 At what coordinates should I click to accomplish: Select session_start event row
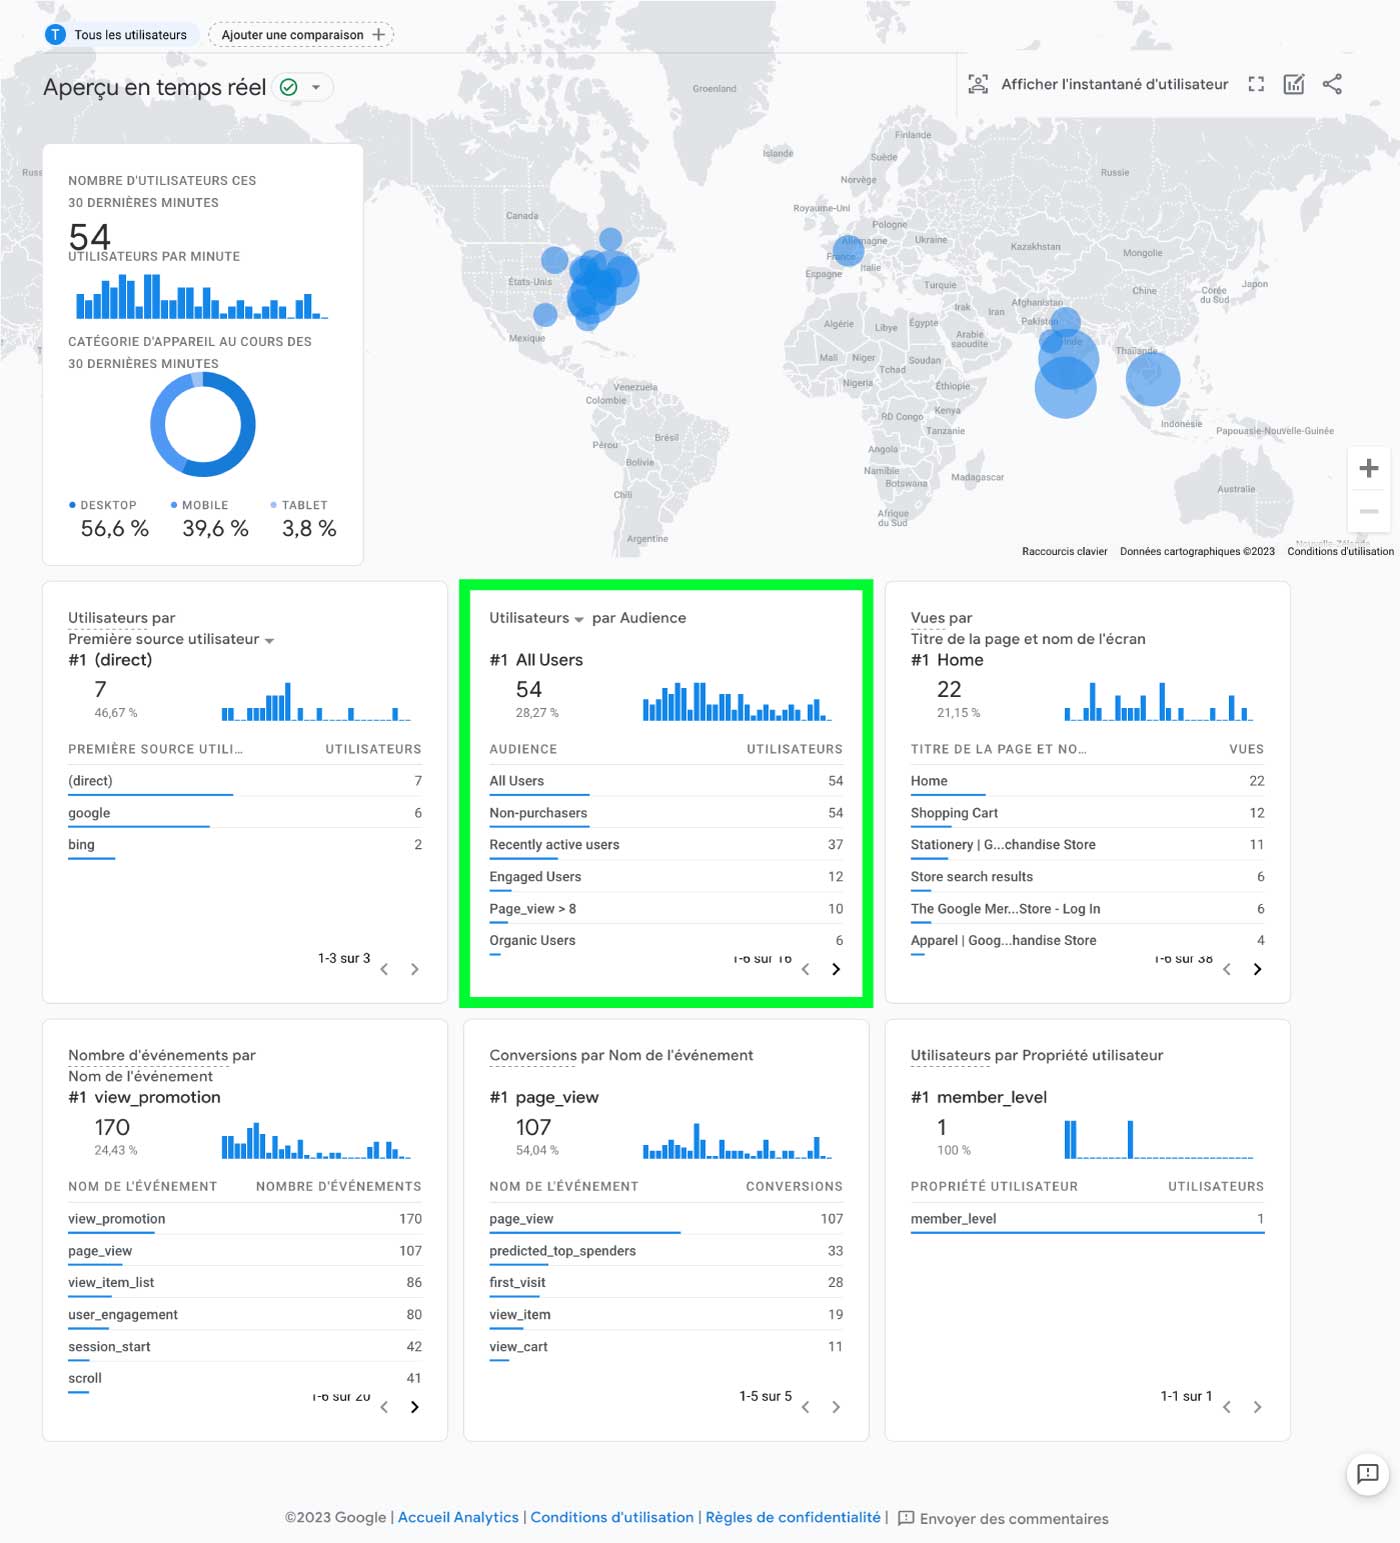click(245, 1347)
